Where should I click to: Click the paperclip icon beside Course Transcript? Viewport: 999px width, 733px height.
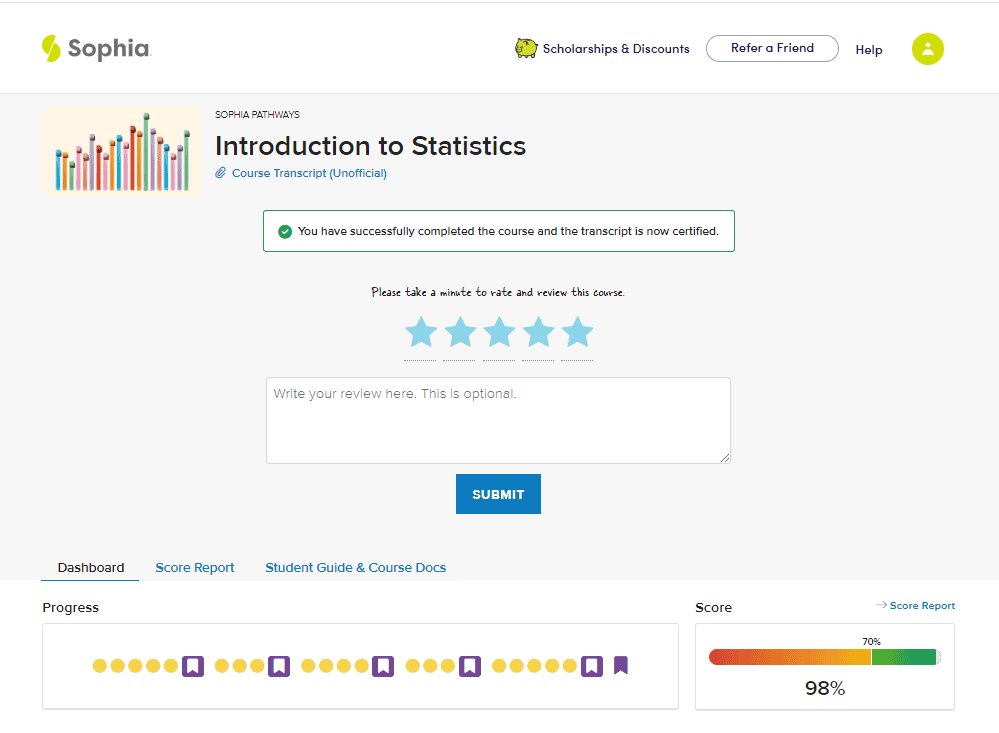click(x=220, y=173)
